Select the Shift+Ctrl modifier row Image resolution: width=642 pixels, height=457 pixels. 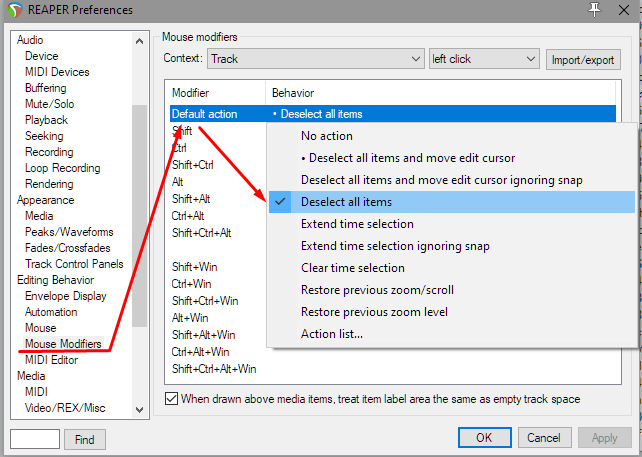click(x=193, y=165)
